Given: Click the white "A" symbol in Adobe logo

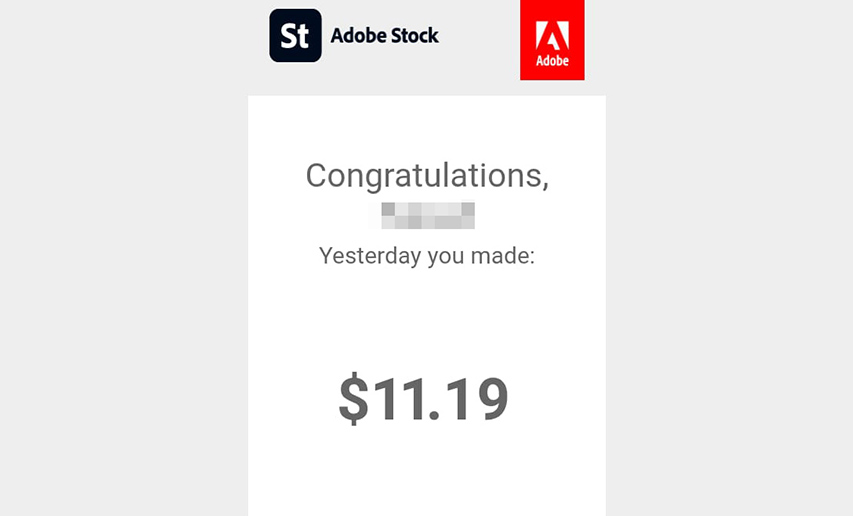Looking at the screenshot, I should [x=552, y=35].
